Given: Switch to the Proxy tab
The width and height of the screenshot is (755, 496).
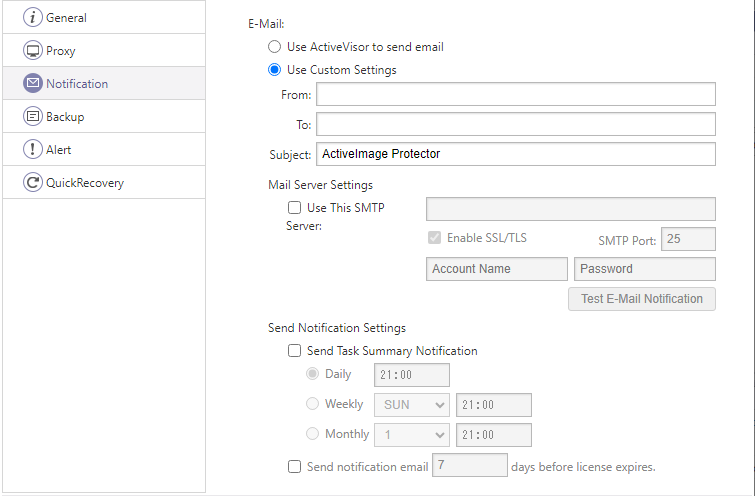Looking at the screenshot, I should click(104, 51).
